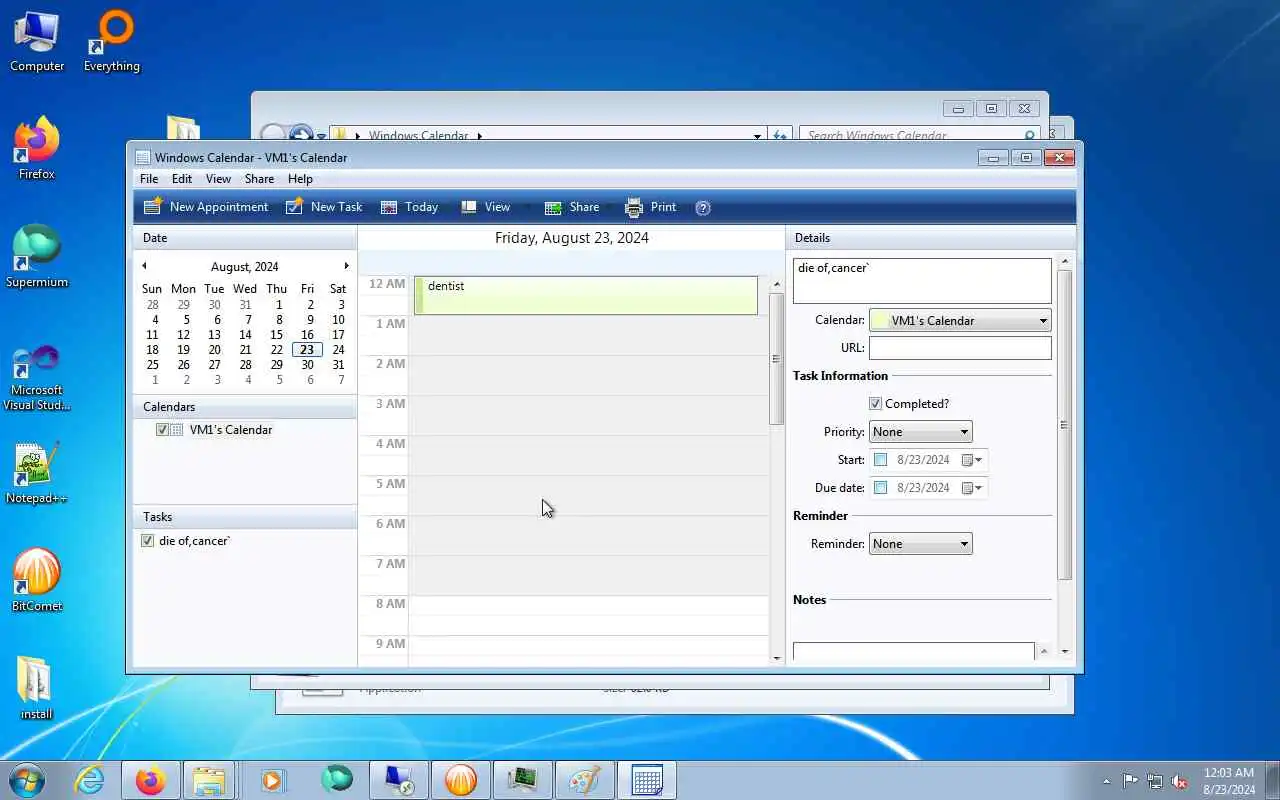This screenshot has width=1280, height=800.
Task: Open Everything desktop shortcut
Action: pos(112,42)
